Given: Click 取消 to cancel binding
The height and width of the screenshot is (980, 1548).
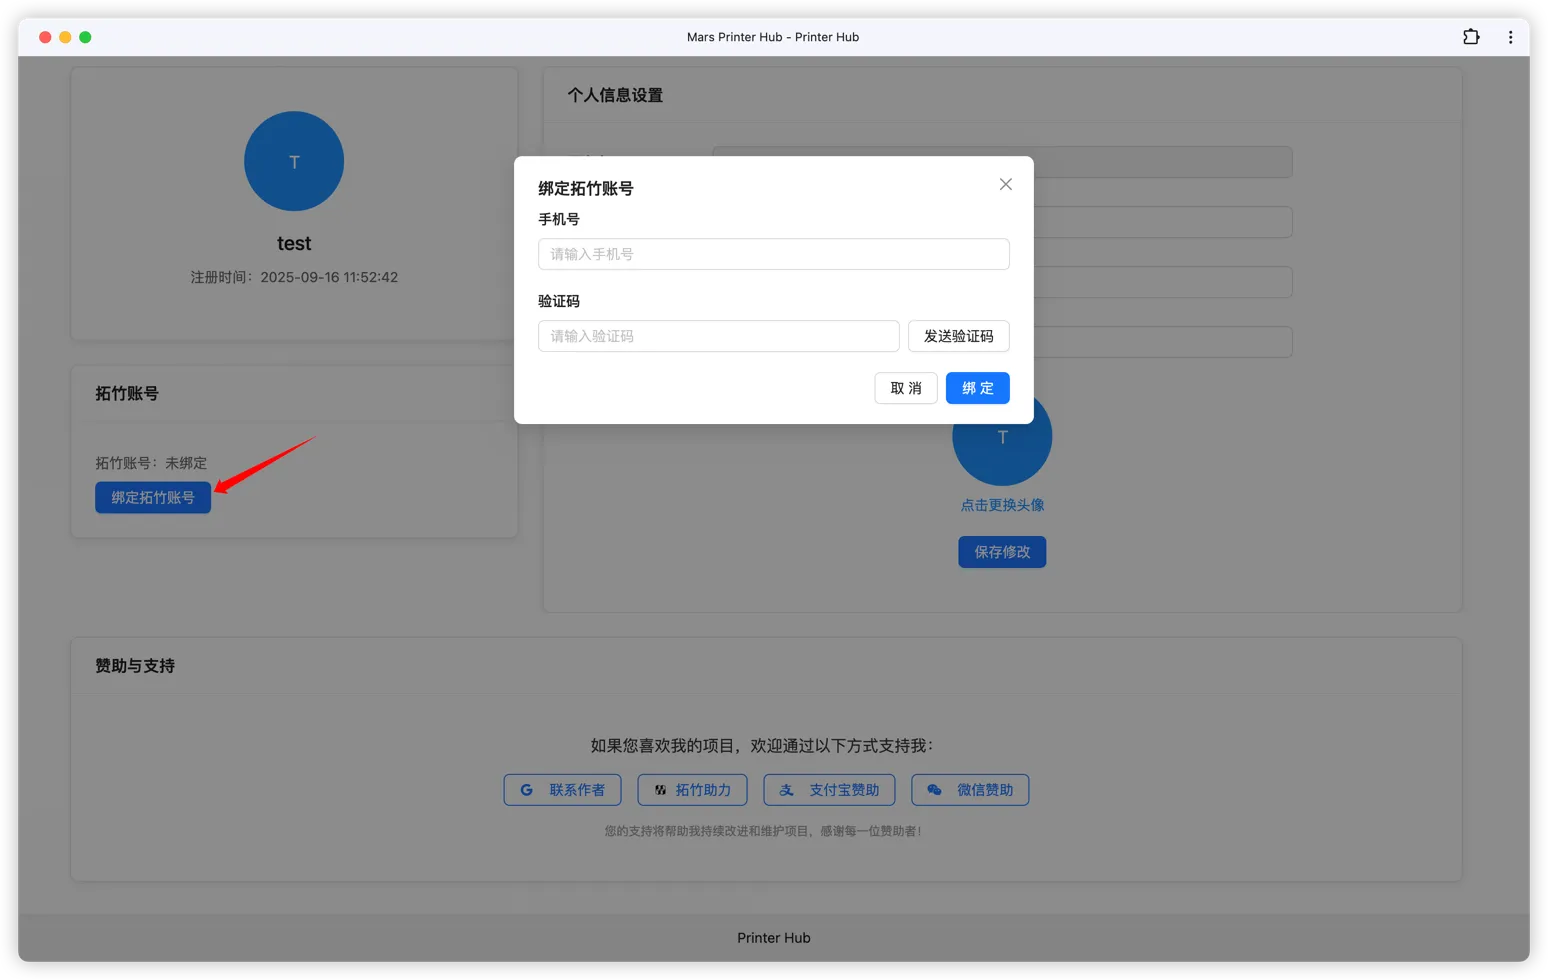Looking at the screenshot, I should pyautogui.click(x=906, y=388).
